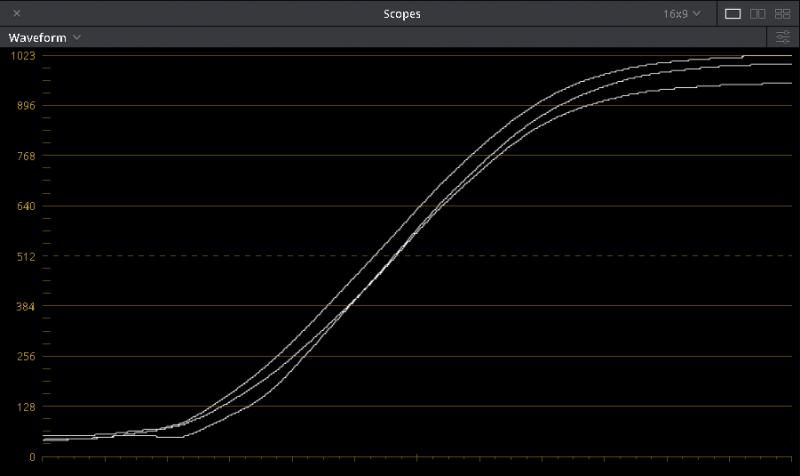This screenshot has width=800, height=476.
Task: Select the two-scope side-by-side layout
Action: pos(757,14)
